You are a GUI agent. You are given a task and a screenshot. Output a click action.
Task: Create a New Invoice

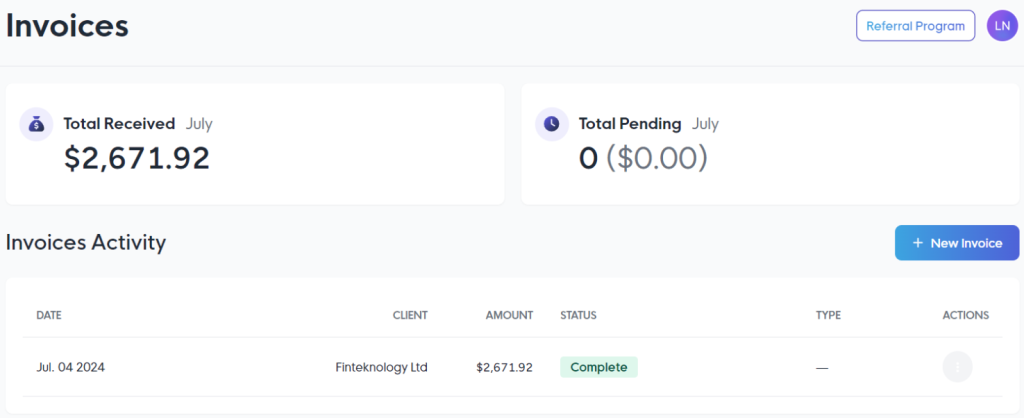pos(957,243)
